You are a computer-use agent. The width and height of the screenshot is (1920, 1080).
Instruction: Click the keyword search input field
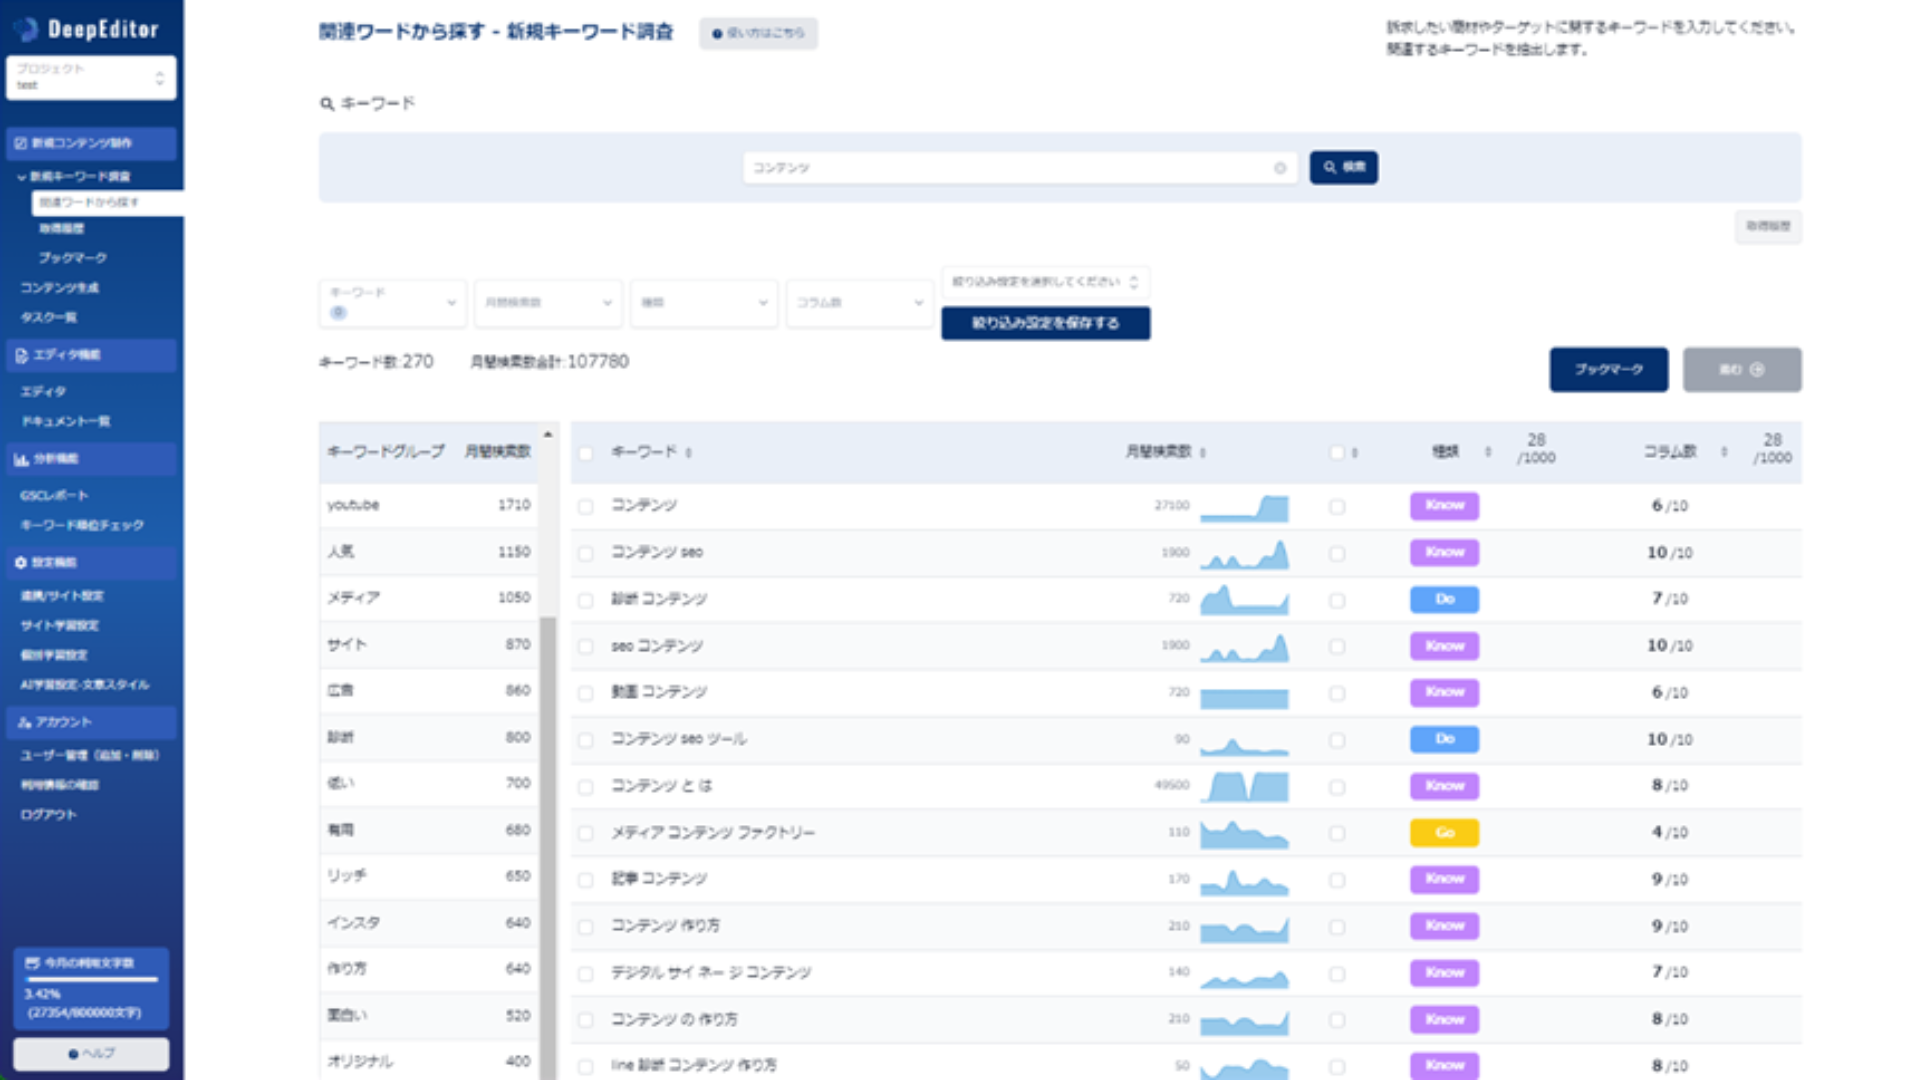point(1020,168)
